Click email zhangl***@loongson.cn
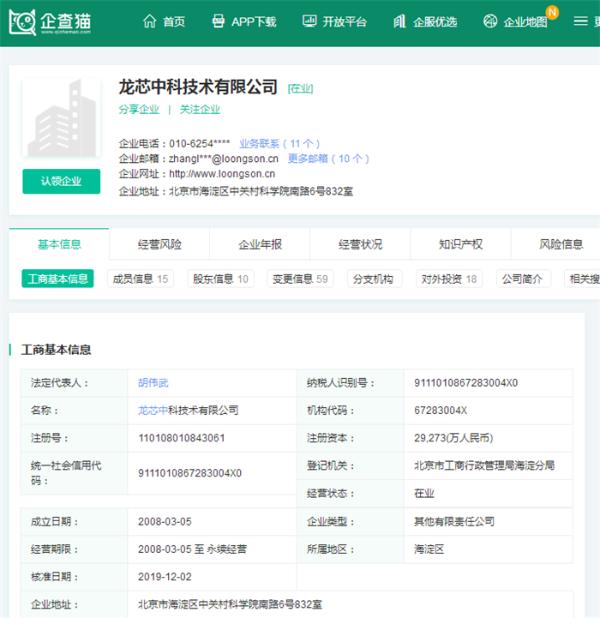 pyautogui.click(x=224, y=158)
